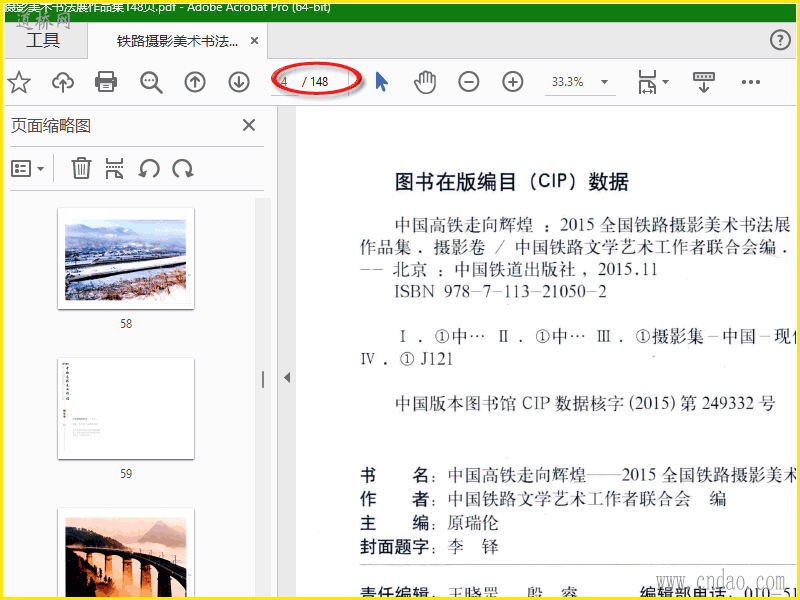Expand the fit page options arrow
Image resolution: width=800 pixels, height=600 pixels.
pyautogui.click(x=665, y=82)
